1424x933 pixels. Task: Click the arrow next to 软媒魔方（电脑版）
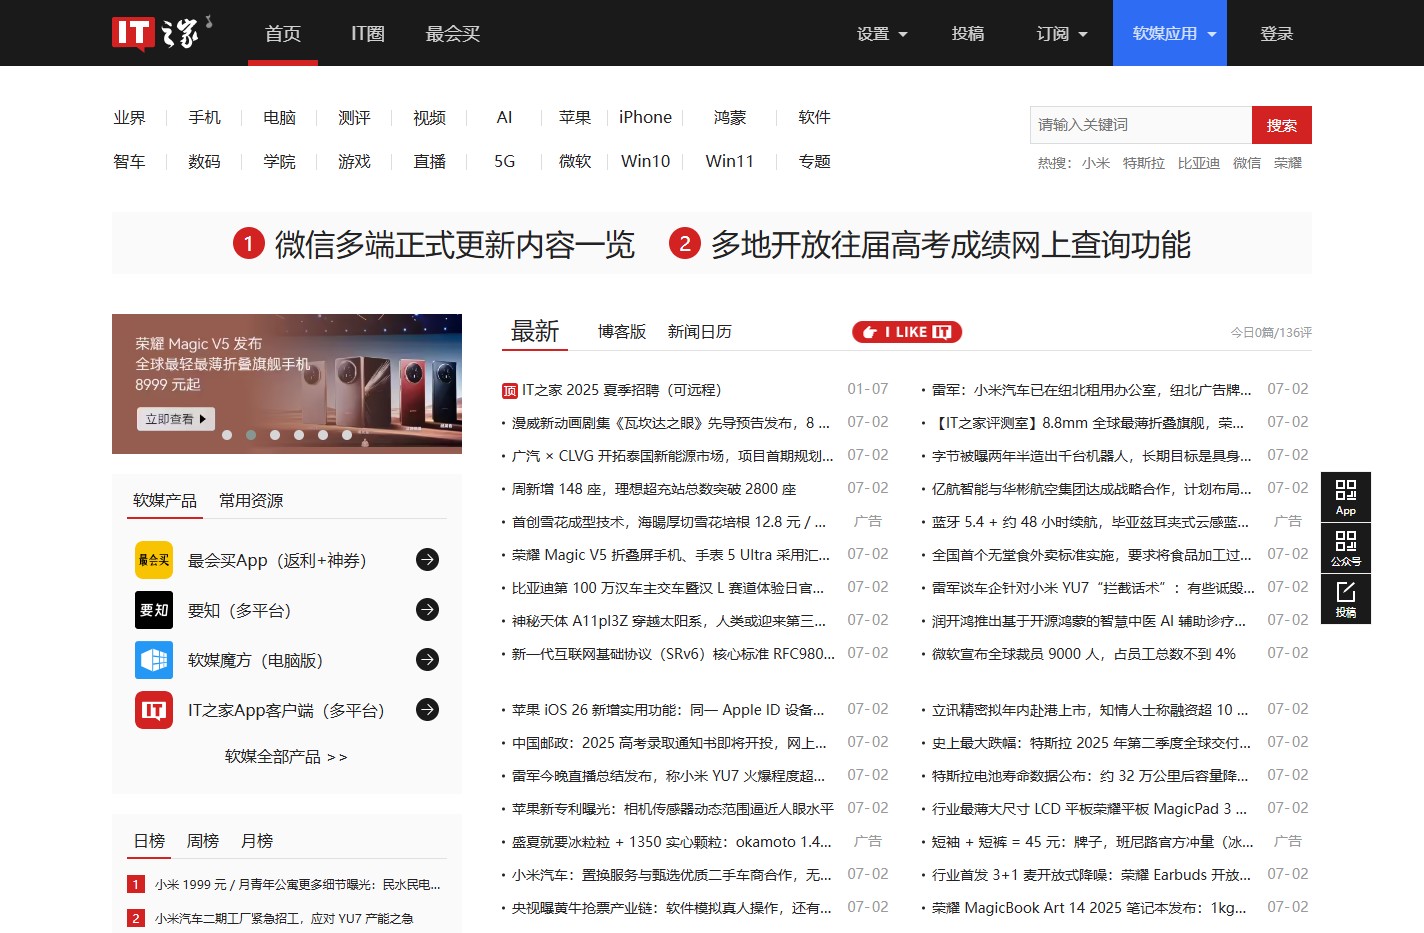[x=427, y=660]
